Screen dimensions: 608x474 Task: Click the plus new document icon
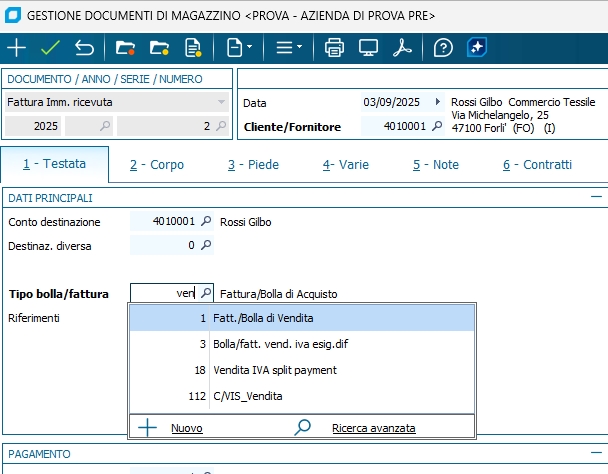(17, 48)
